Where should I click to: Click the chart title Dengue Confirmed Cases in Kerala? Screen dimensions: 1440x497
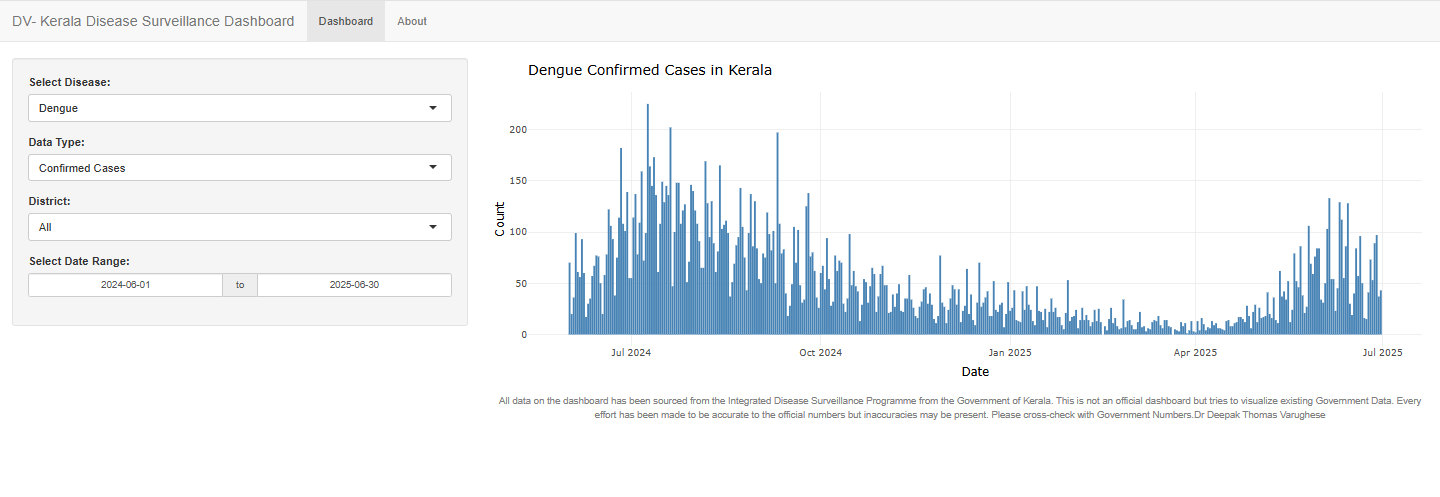(650, 71)
